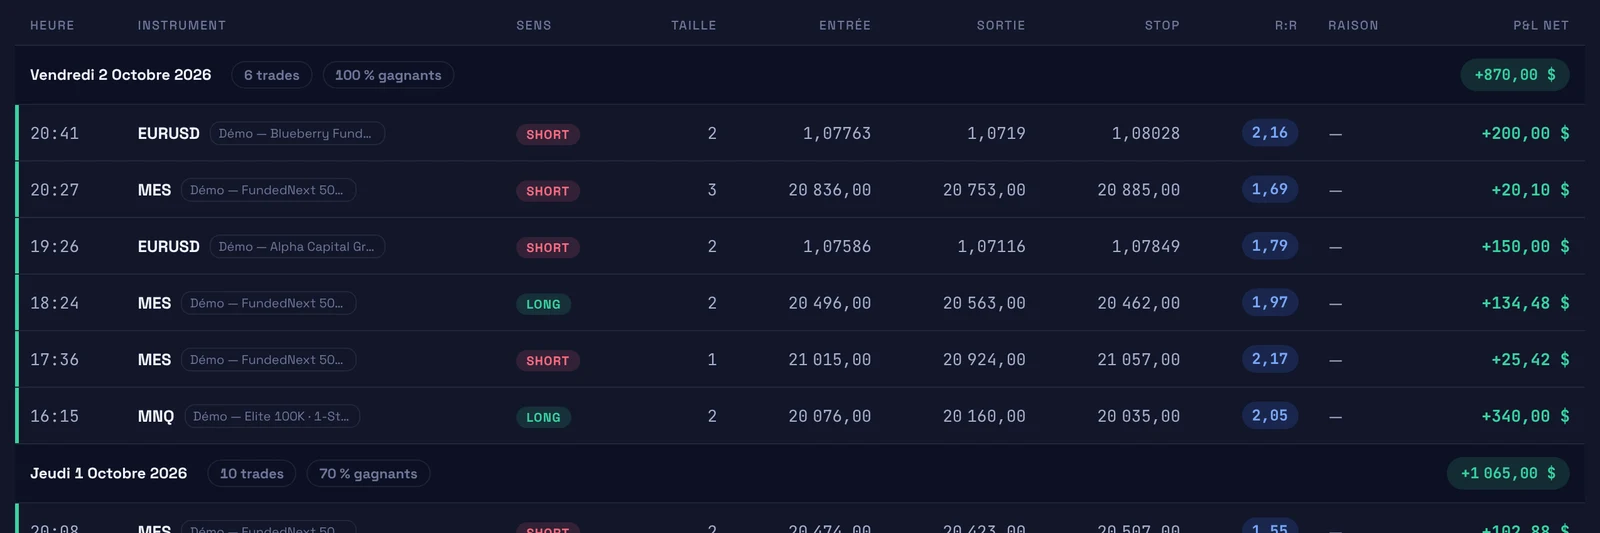Click the 'Démo — Alpha Capital Gr...' account tag
1600x533 pixels.
coord(297,246)
